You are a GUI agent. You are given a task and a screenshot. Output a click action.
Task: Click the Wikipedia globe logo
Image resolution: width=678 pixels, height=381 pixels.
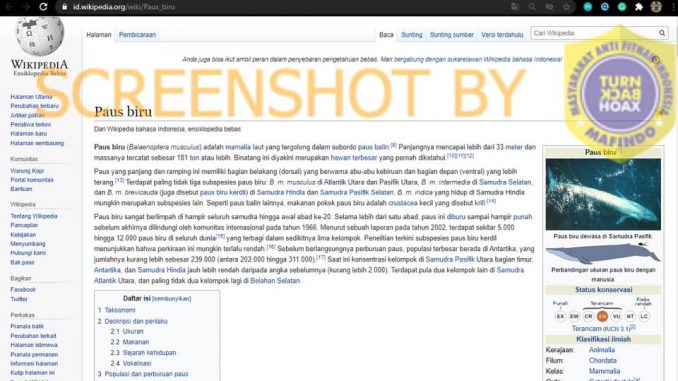pyautogui.click(x=39, y=36)
